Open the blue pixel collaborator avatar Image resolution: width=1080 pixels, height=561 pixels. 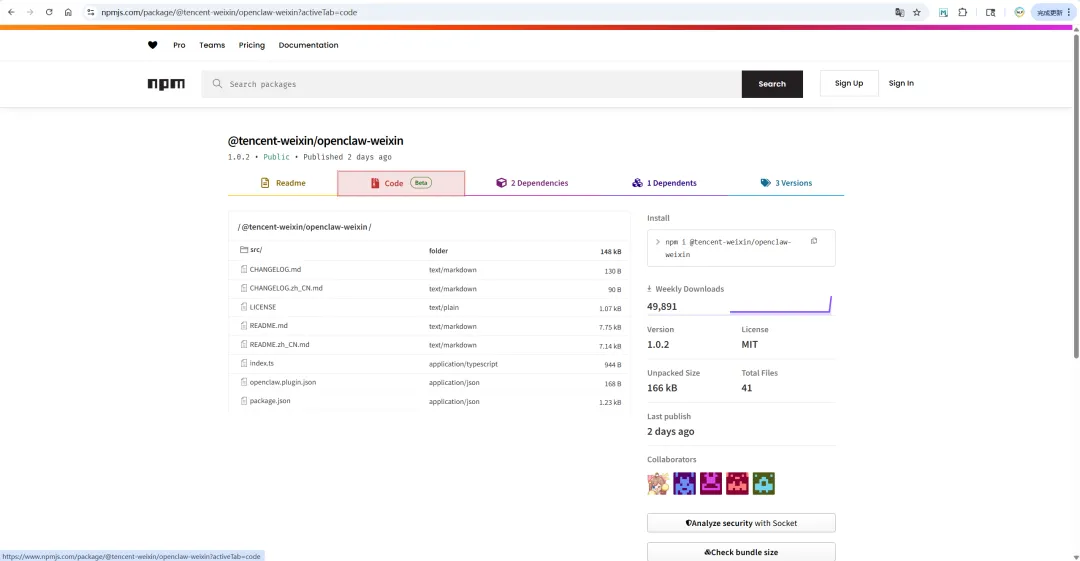coord(685,483)
